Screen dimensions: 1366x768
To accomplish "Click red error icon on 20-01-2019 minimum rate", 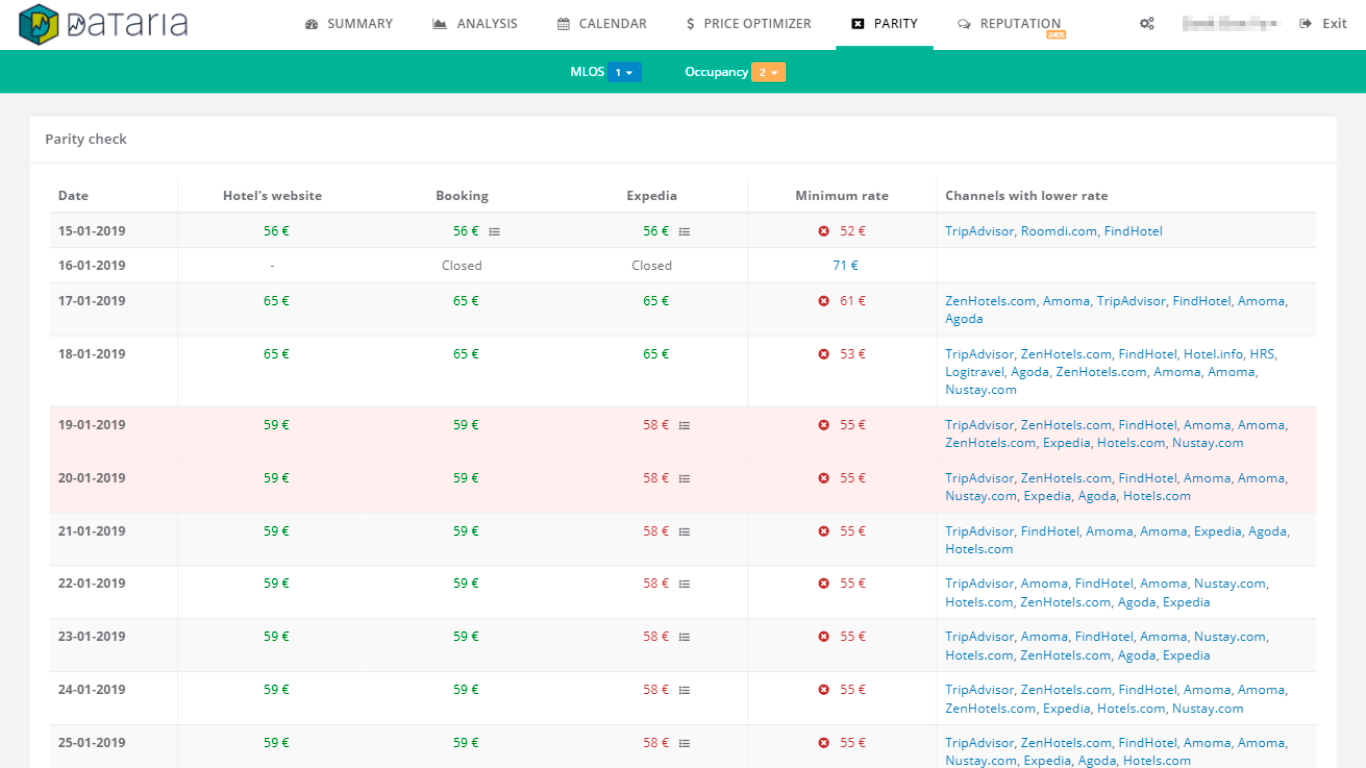I will pos(824,478).
